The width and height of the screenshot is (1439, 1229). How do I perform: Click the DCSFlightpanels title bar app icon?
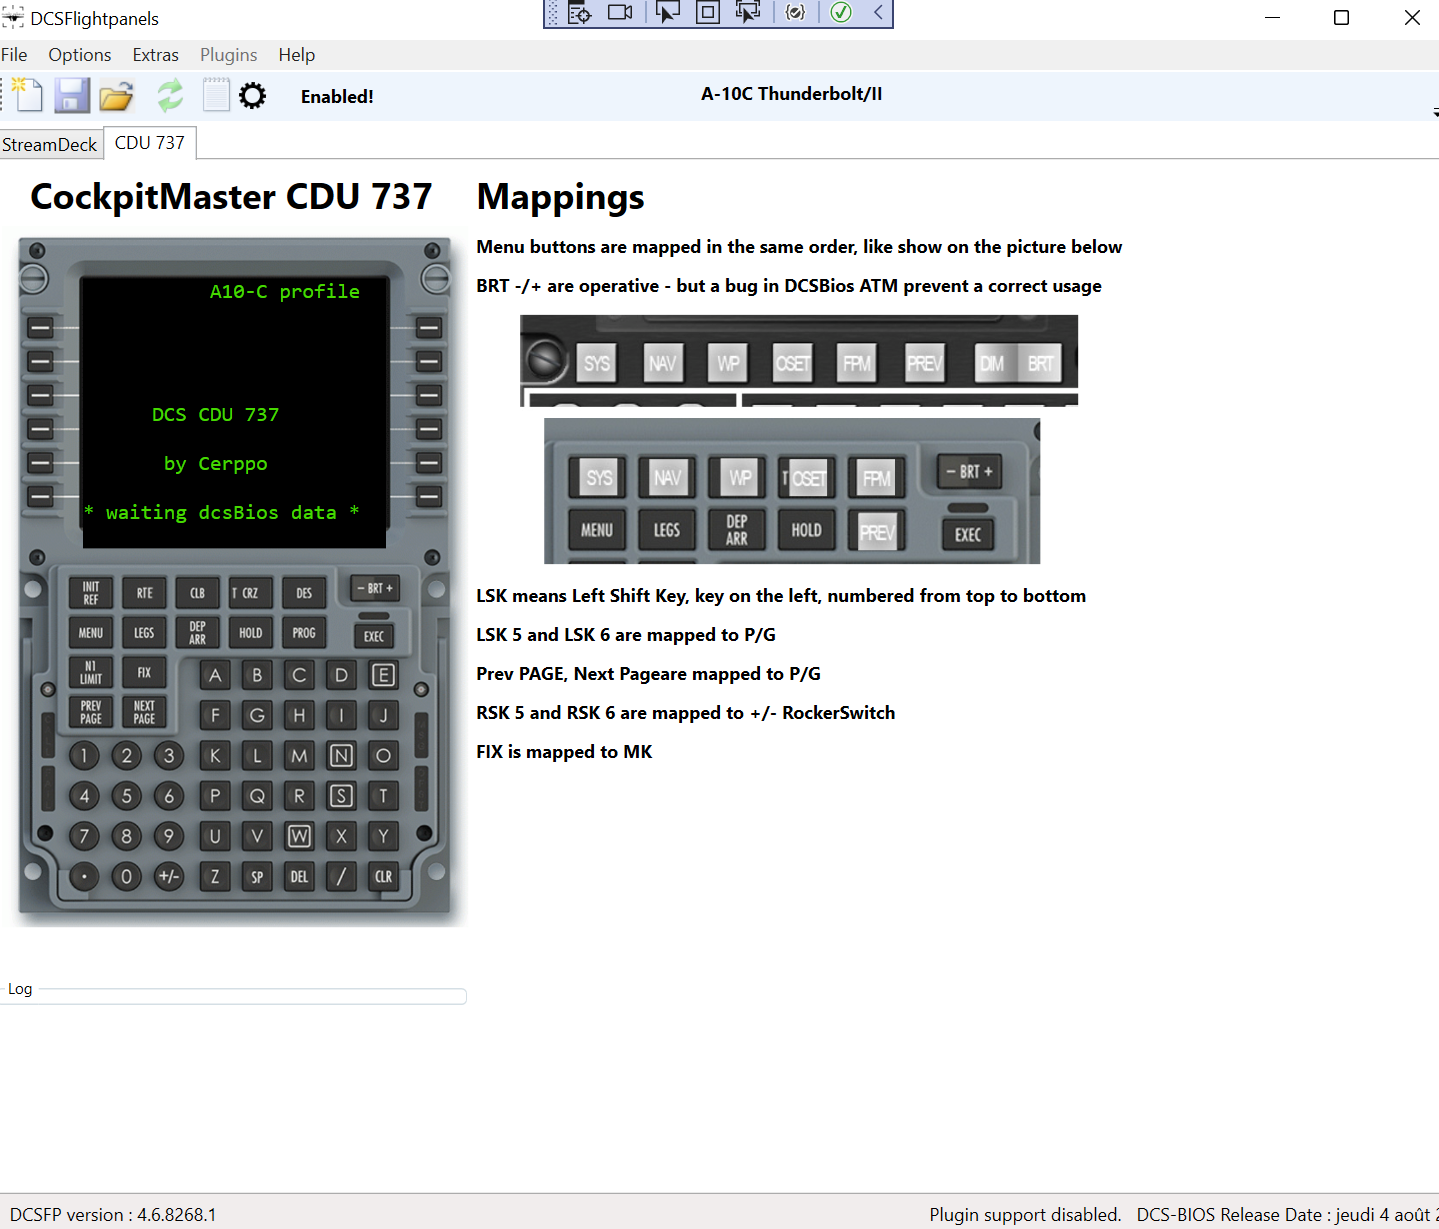click(x=12, y=18)
